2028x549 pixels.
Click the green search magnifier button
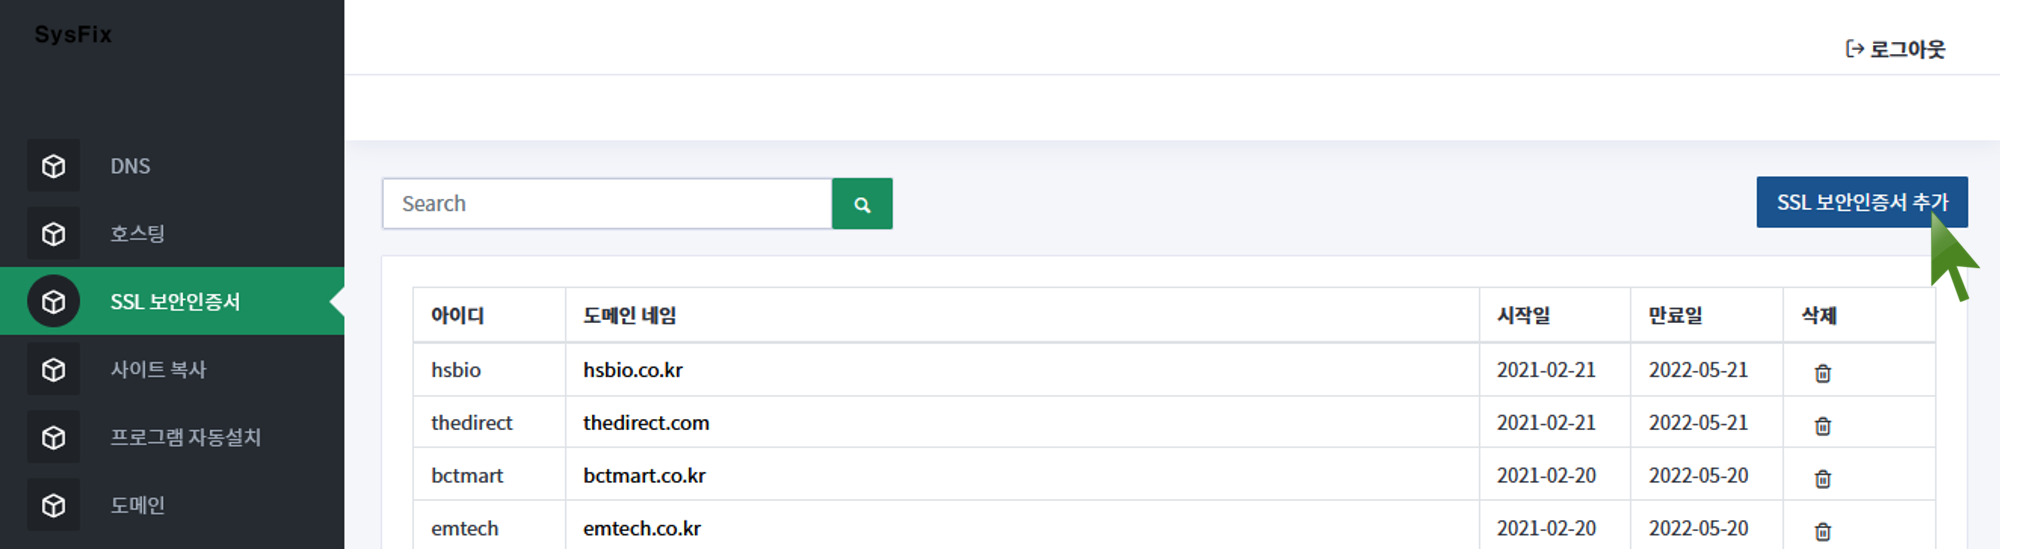pyautogui.click(x=862, y=204)
